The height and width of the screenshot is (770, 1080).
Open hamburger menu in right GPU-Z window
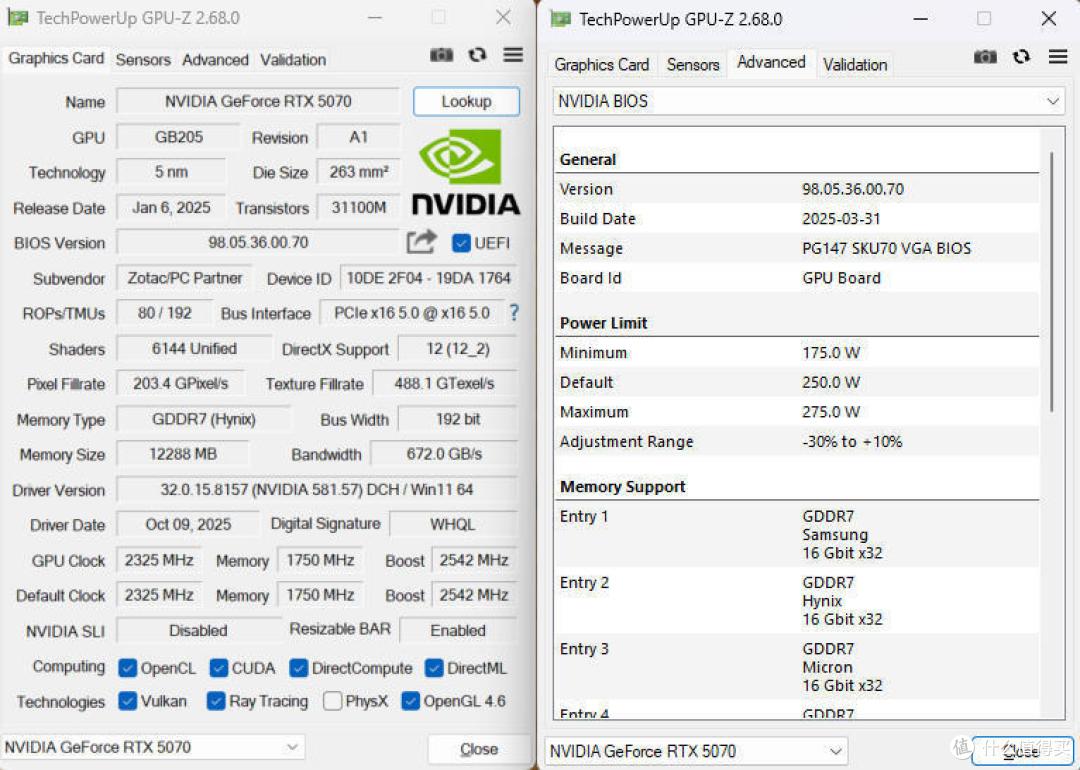pyautogui.click(x=1058, y=56)
